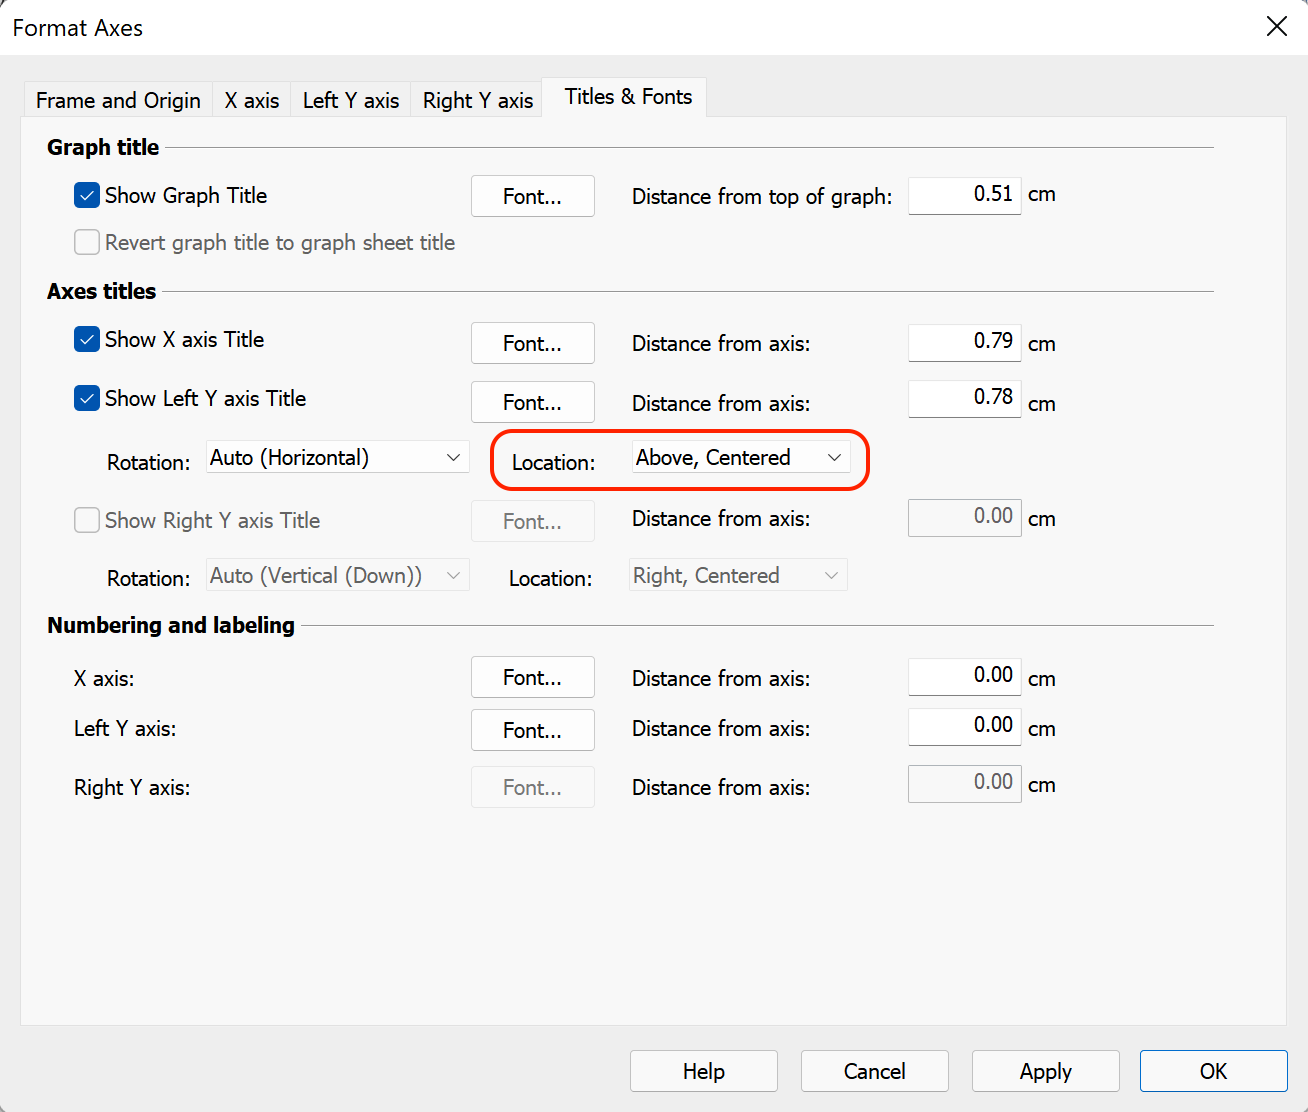This screenshot has width=1308, height=1112.
Task: Switch to the Frame and Origin tab
Action: click(117, 100)
